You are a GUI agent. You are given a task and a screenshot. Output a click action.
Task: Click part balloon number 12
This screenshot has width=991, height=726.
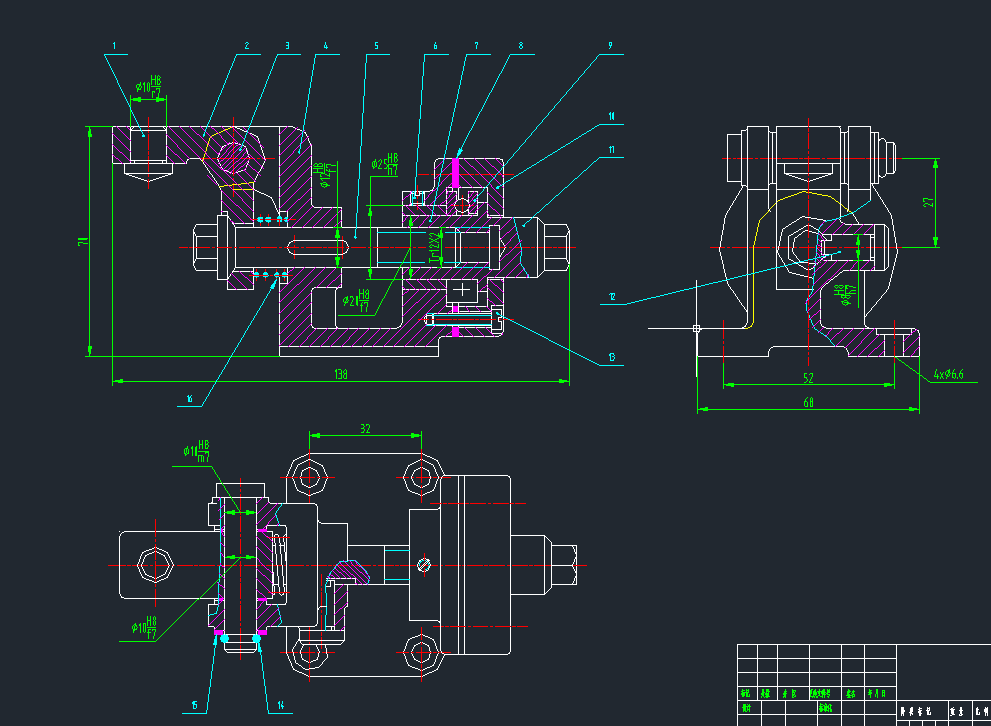pyautogui.click(x=612, y=297)
